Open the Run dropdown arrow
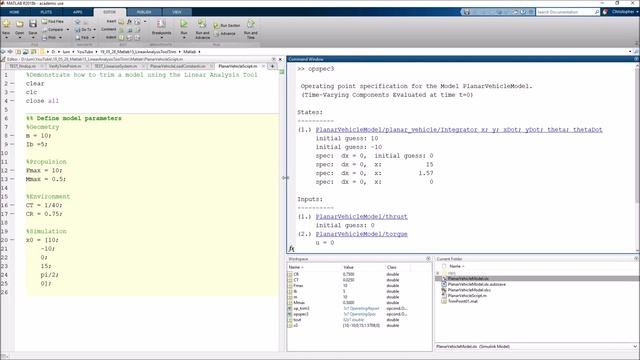Image resolution: width=640 pixels, height=360 pixels. tap(184, 38)
